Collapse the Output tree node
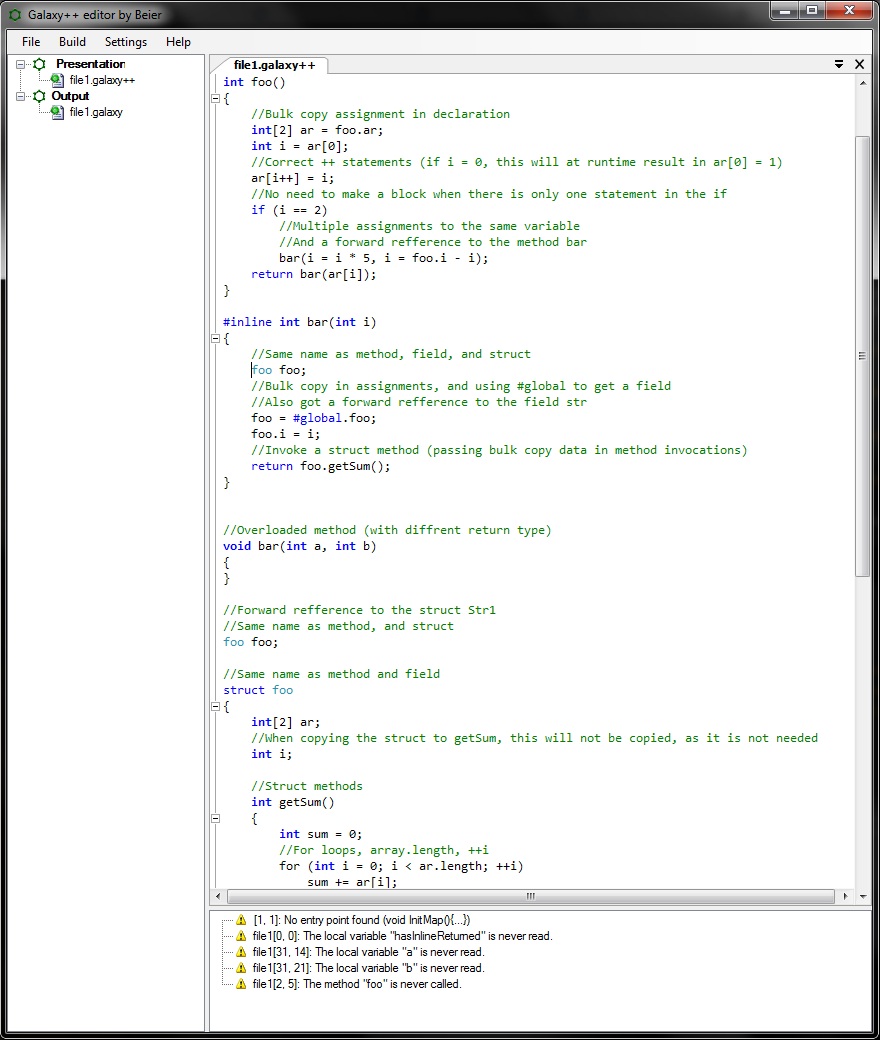This screenshot has width=880, height=1040. point(20,96)
